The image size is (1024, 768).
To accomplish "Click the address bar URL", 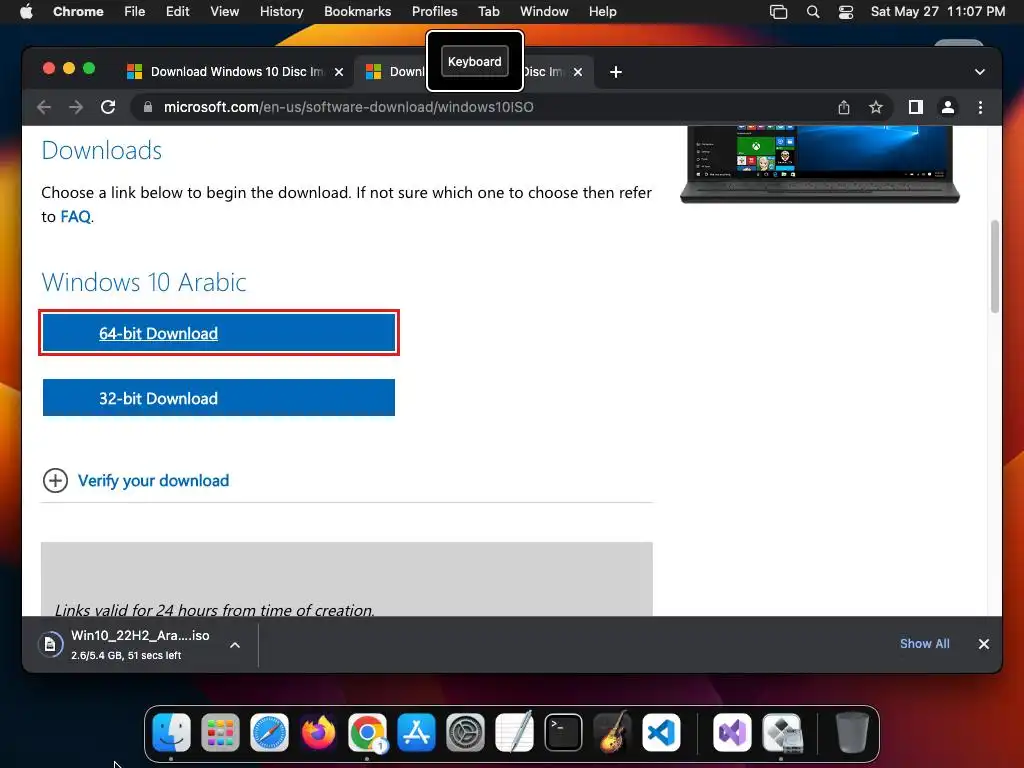I will coord(349,107).
